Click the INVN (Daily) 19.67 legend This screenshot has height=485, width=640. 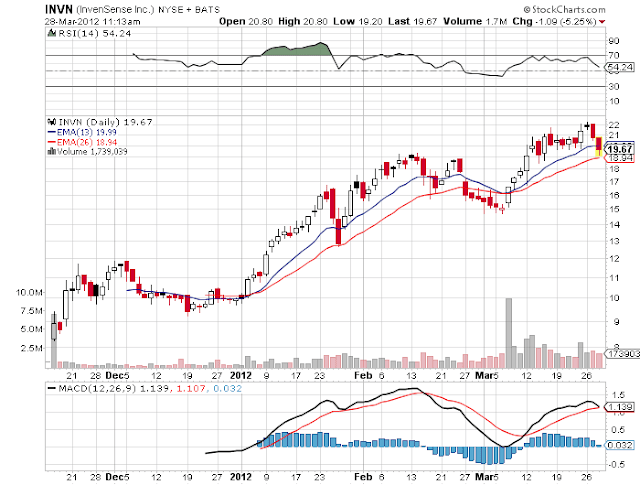[x=105, y=122]
